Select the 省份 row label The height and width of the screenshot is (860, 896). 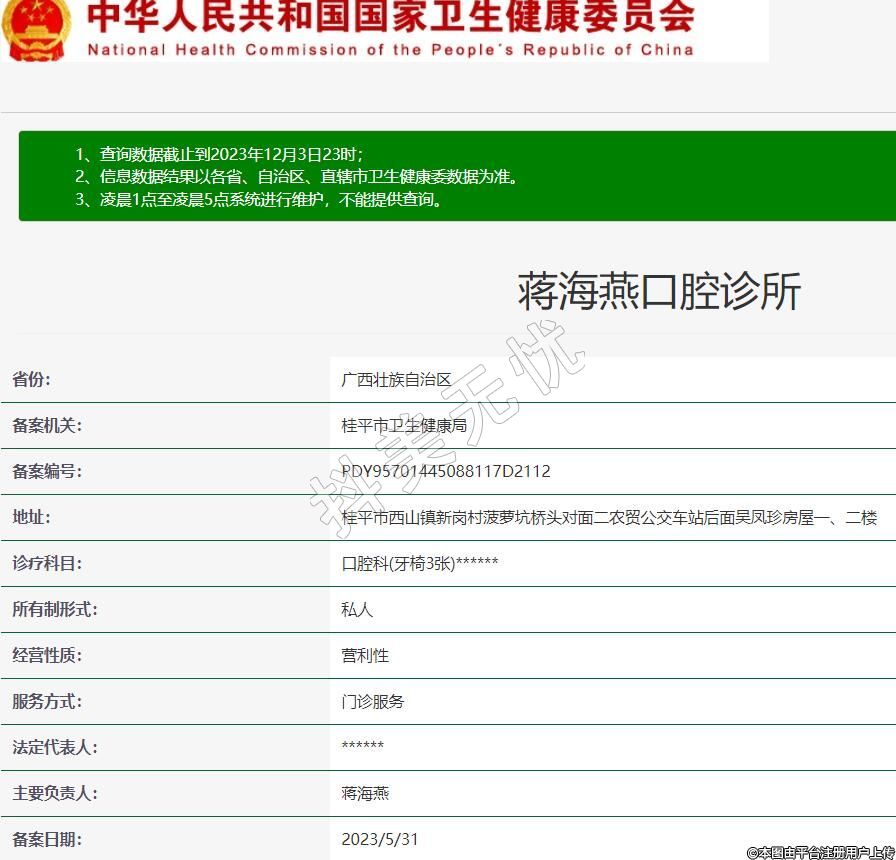(31, 379)
